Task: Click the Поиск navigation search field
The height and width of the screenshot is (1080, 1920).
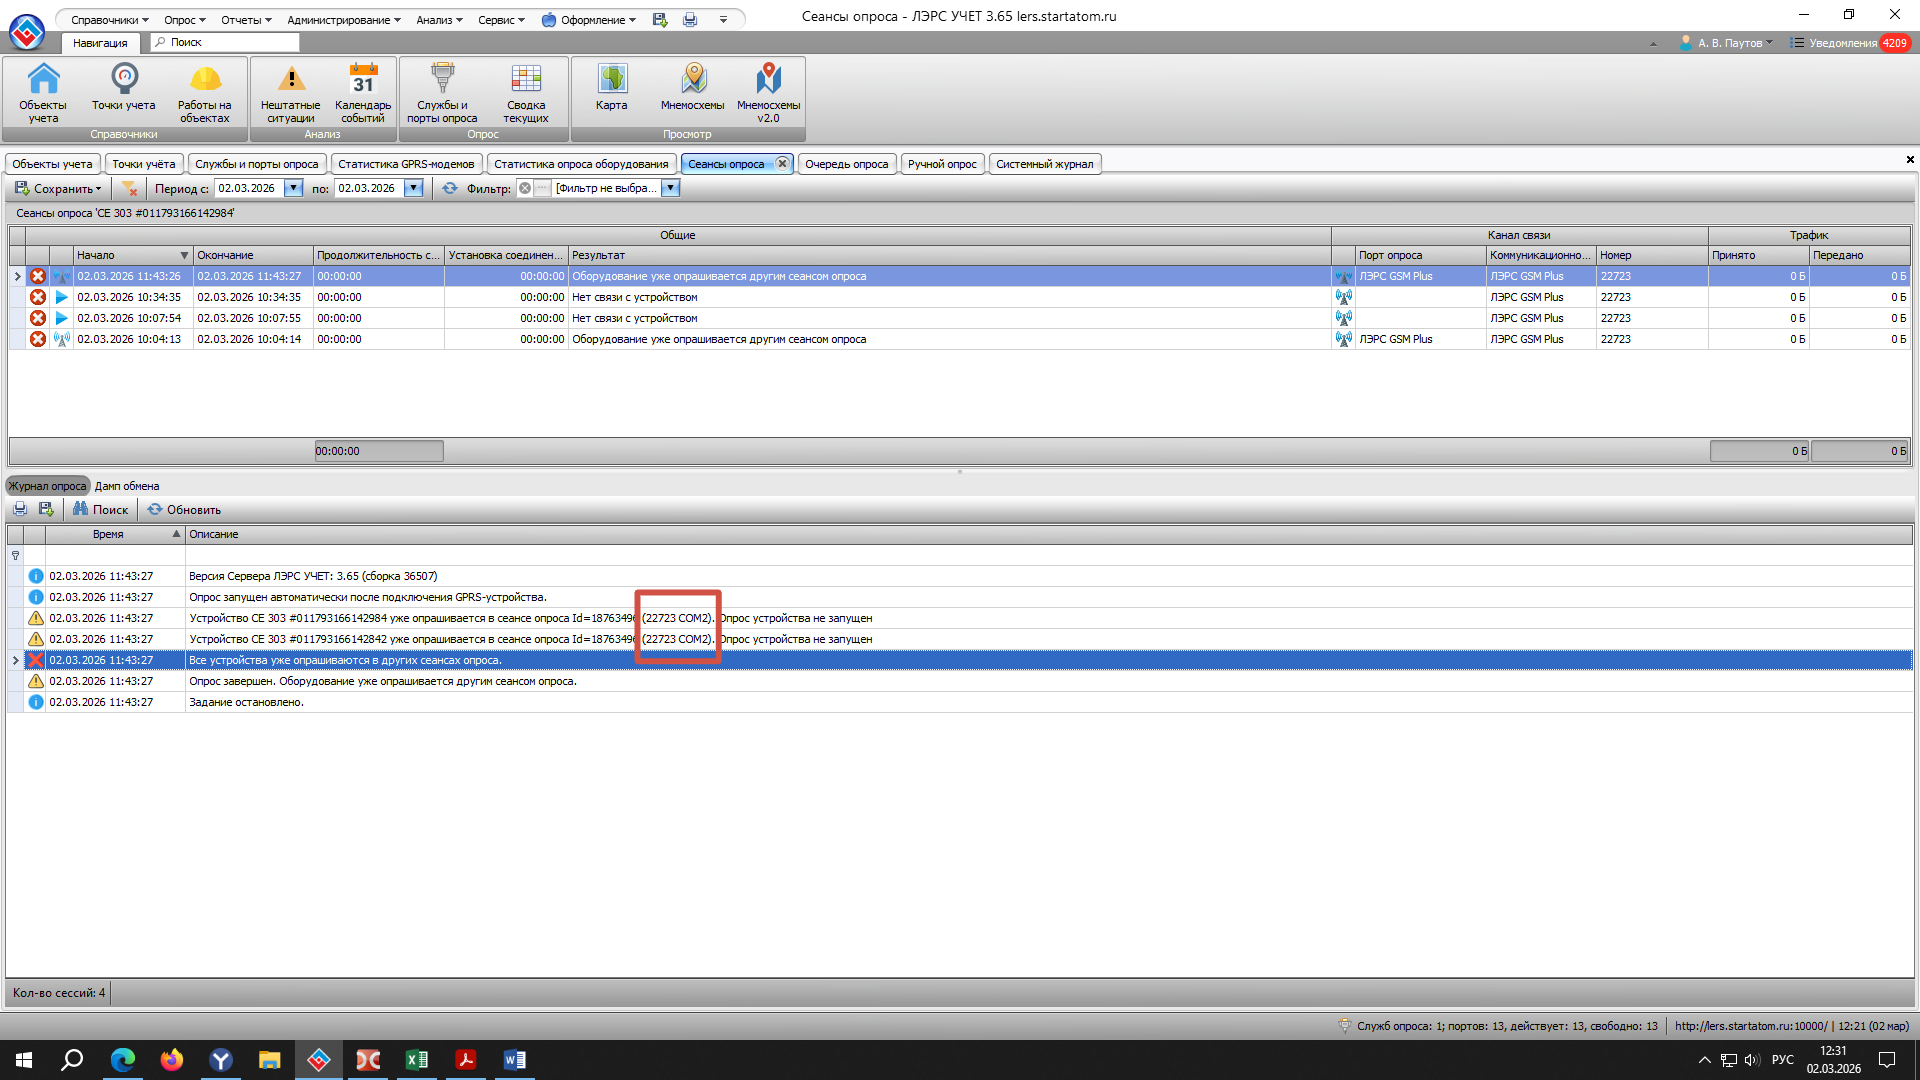Action: tap(225, 42)
